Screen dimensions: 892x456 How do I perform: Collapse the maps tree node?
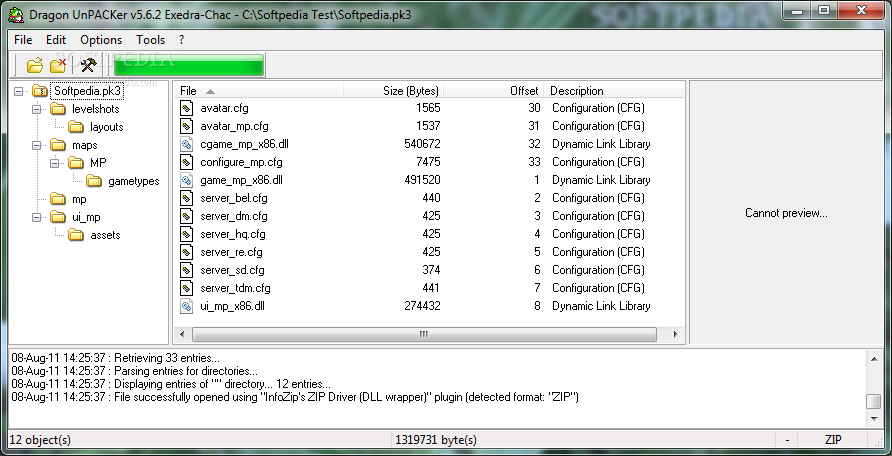point(38,145)
